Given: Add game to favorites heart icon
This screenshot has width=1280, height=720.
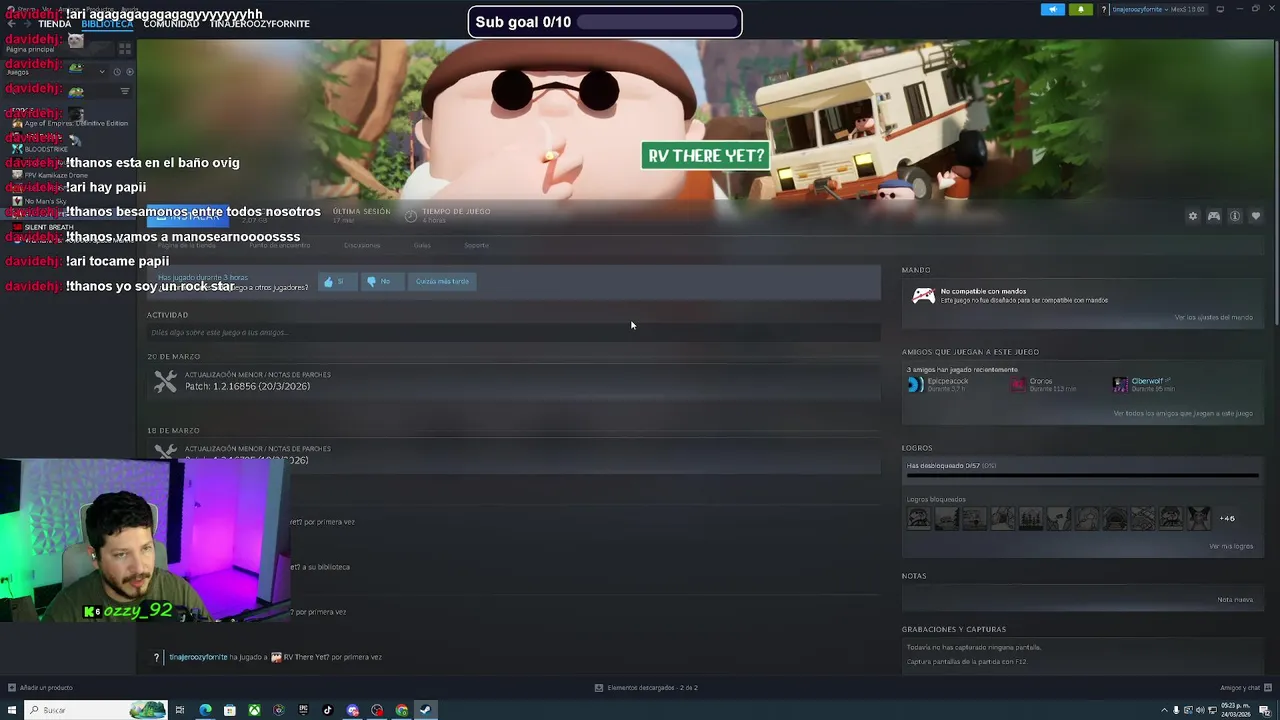Looking at the screenshot, I should coord(1256,216).
